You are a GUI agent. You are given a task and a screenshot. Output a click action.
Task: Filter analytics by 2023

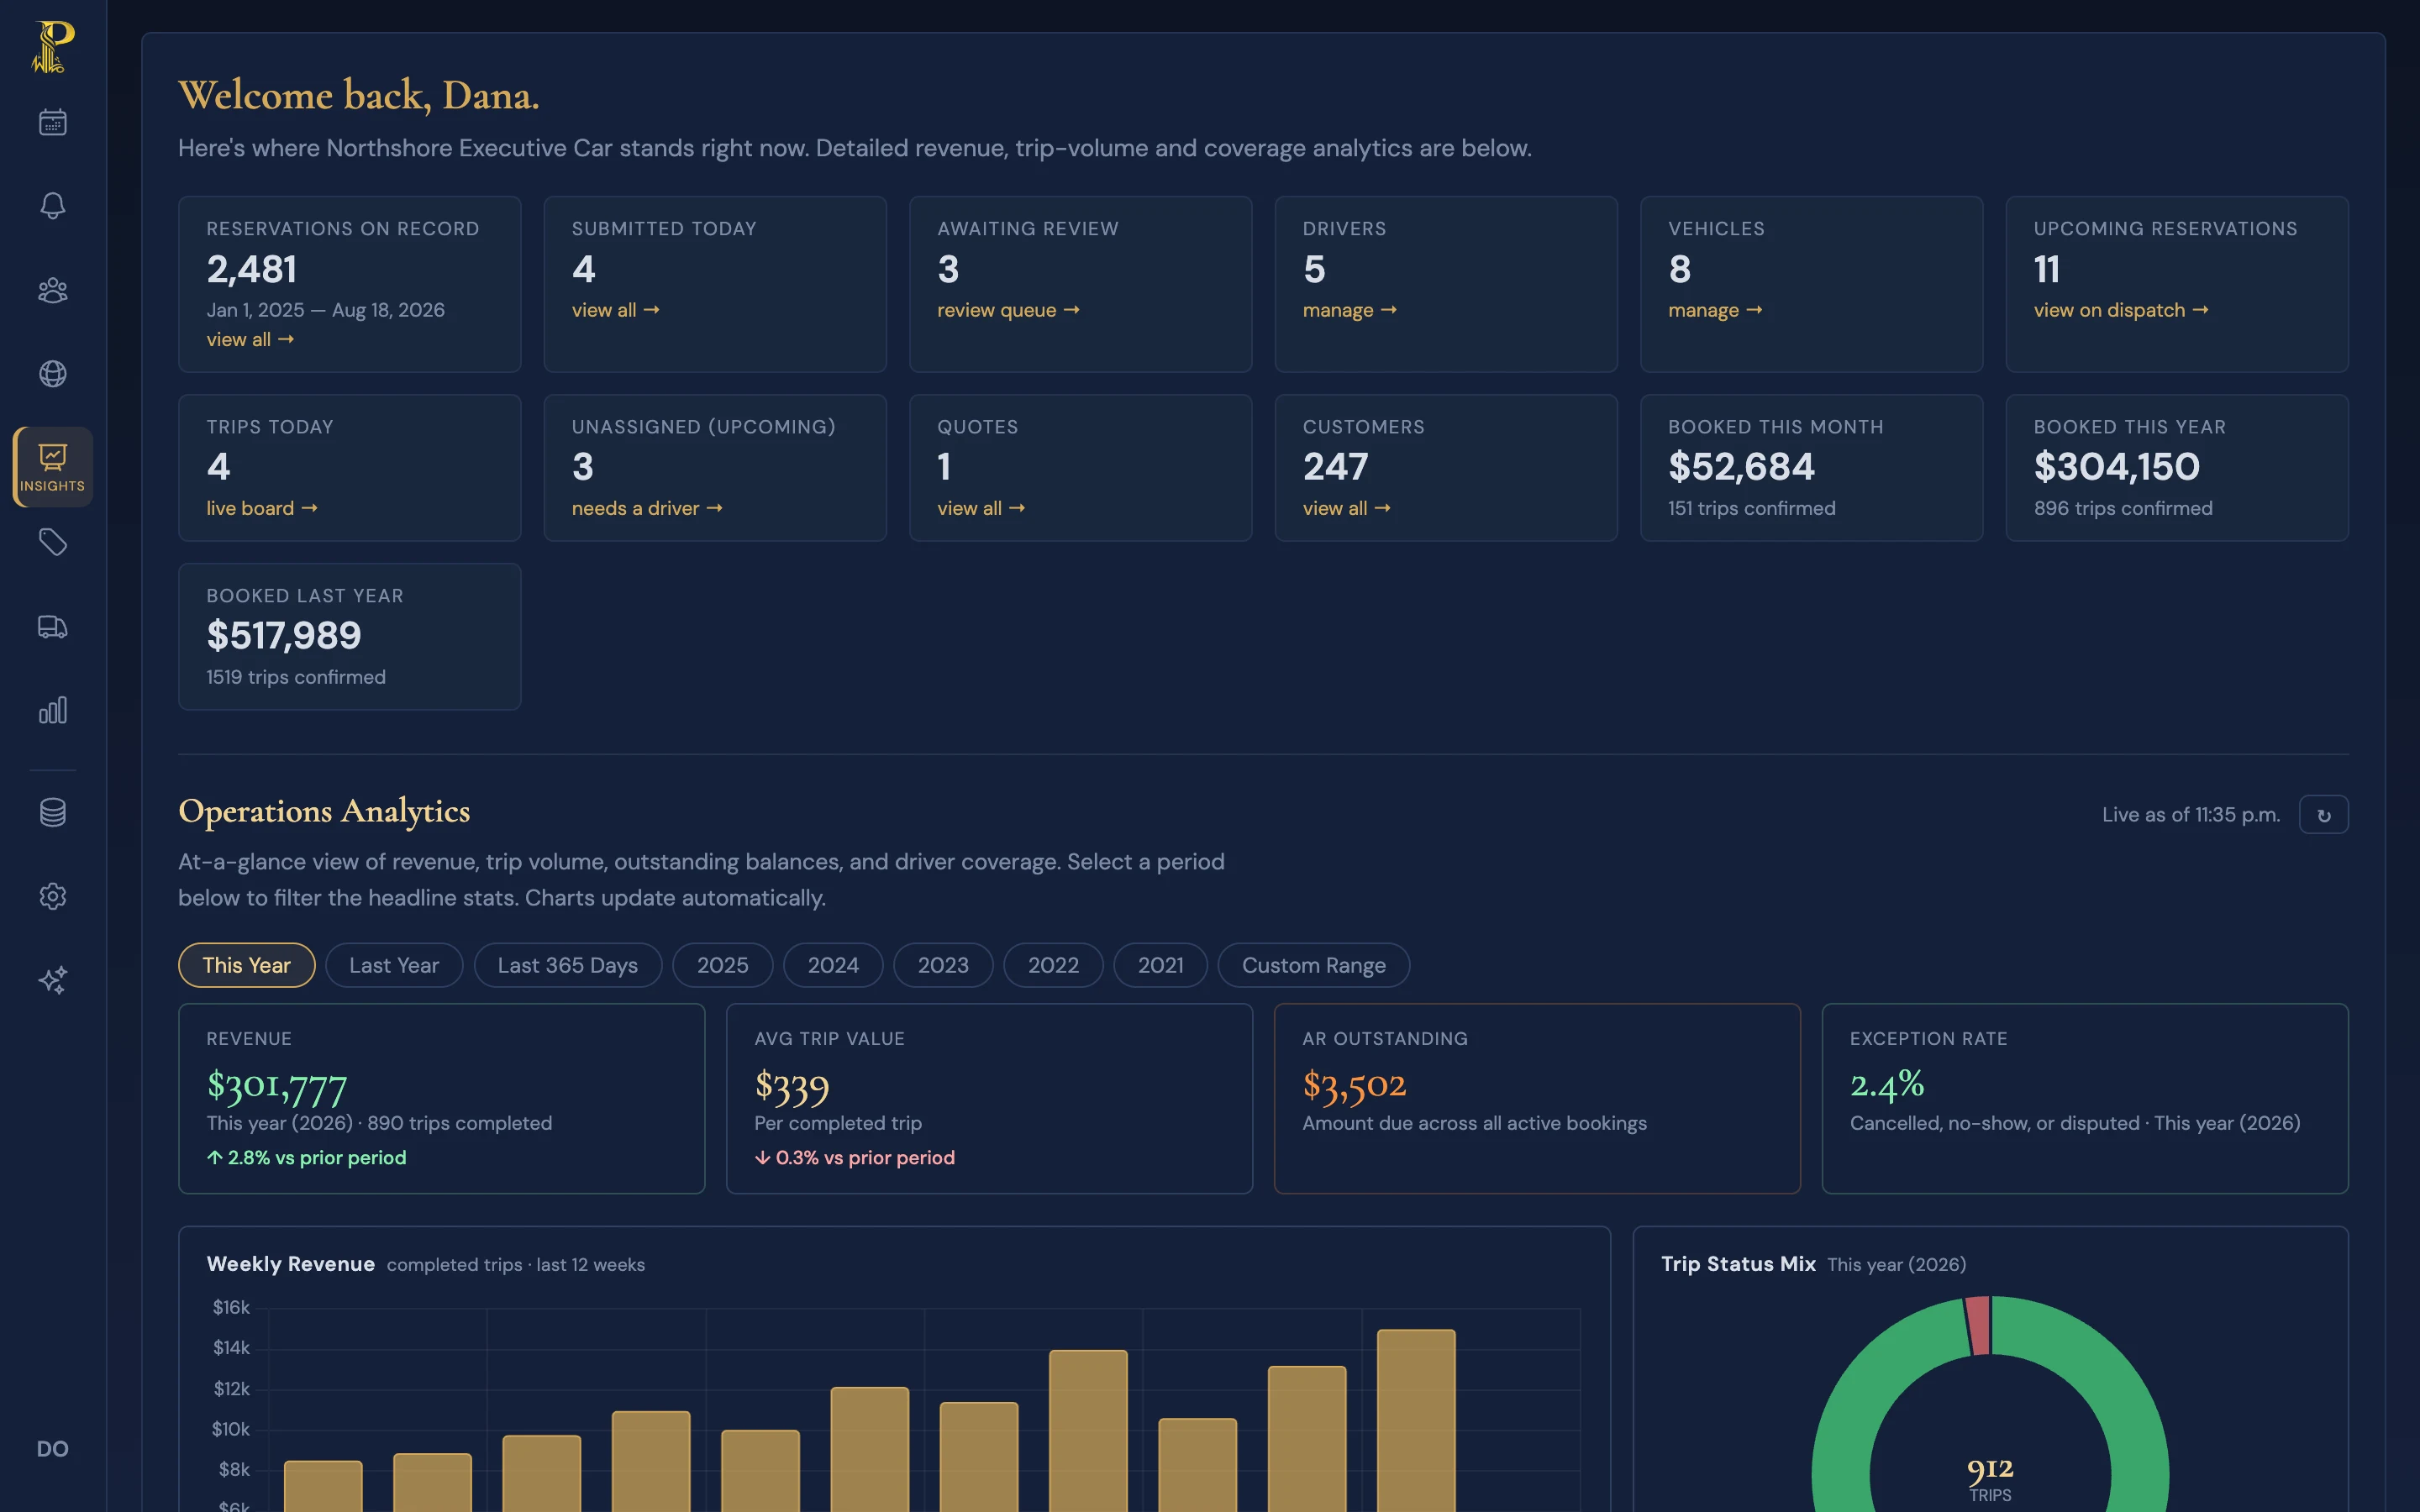click(943, 965)
